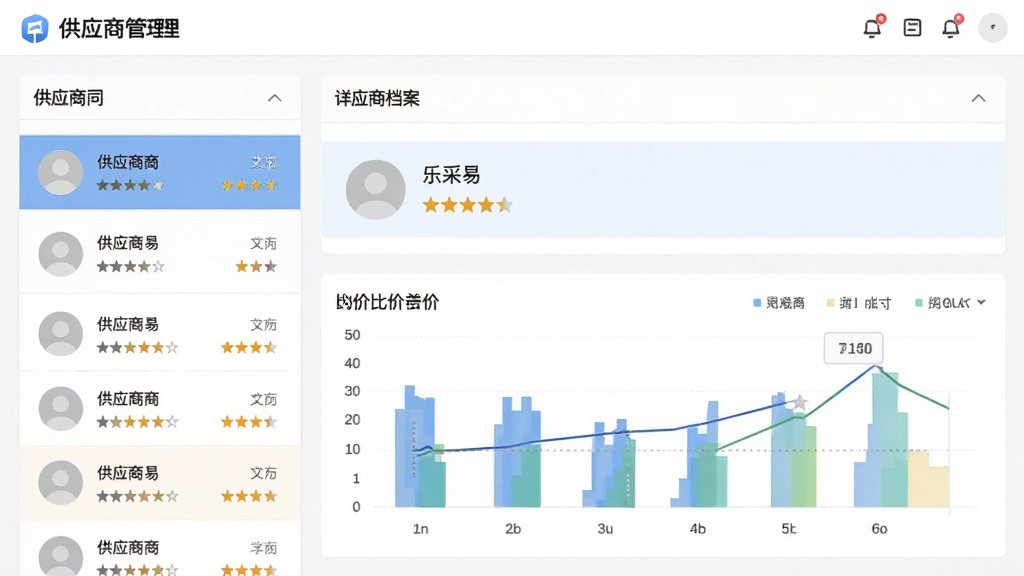Screen dimensions: 1024x576
Task: Toggle the yellow legend series in chart
Action: (x=859, y=303)
